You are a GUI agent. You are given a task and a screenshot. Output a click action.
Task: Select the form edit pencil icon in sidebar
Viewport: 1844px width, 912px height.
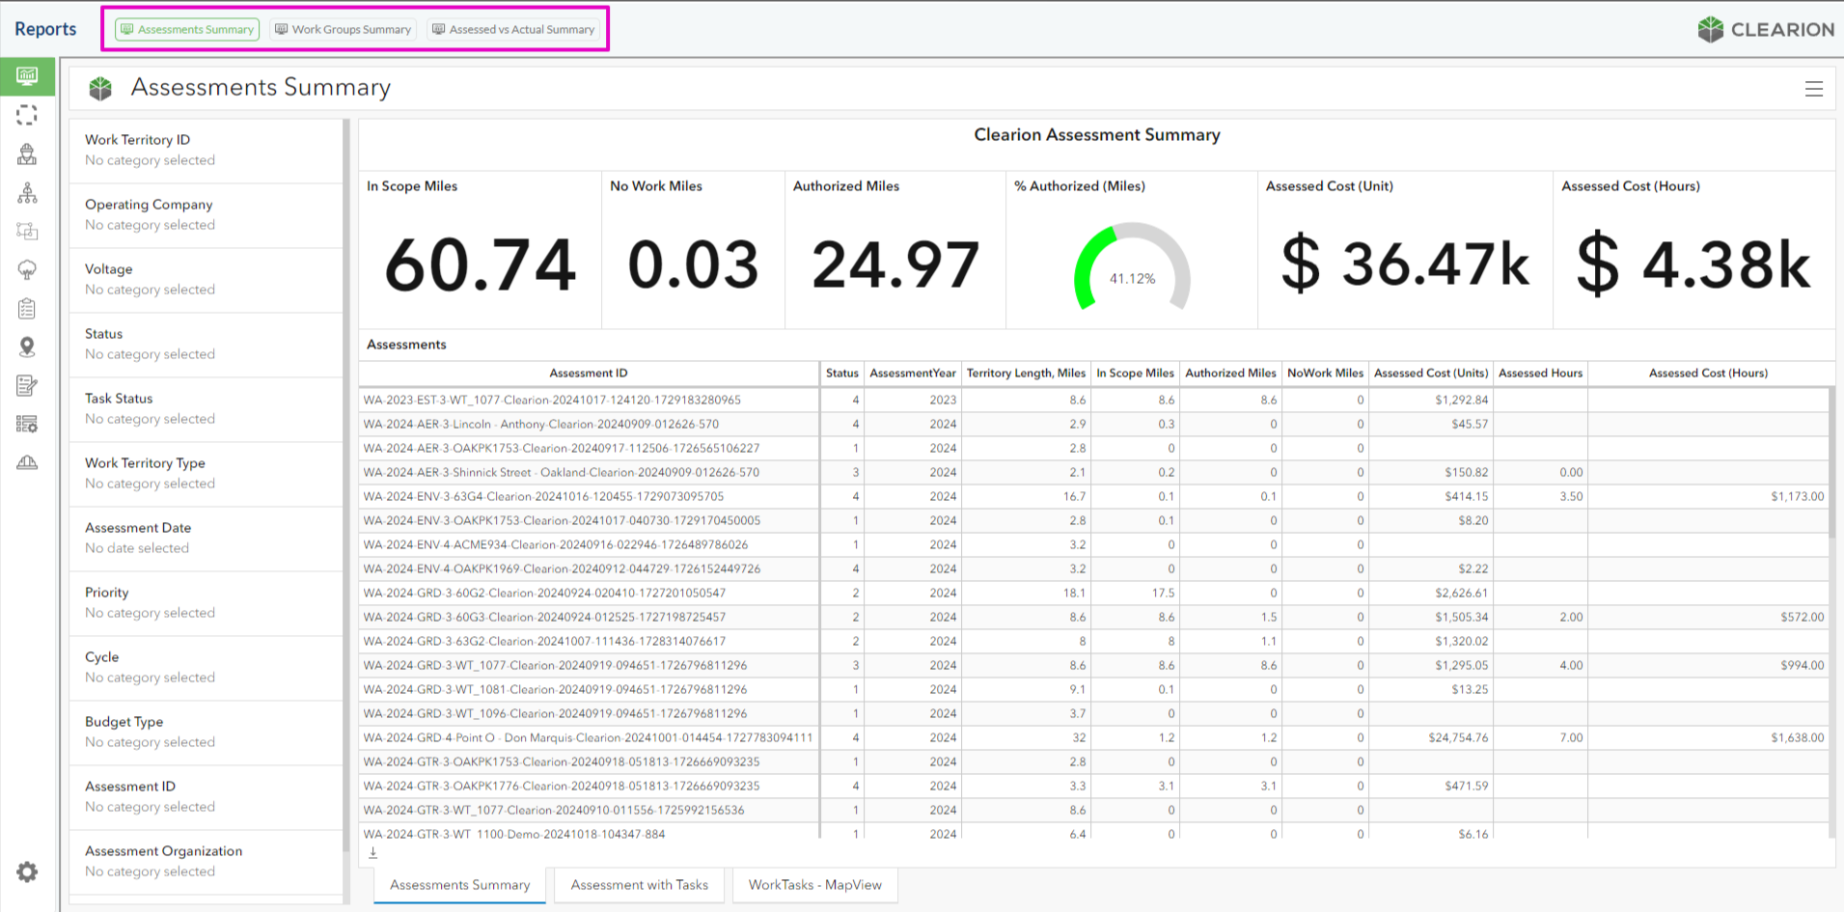pos(27,386)
